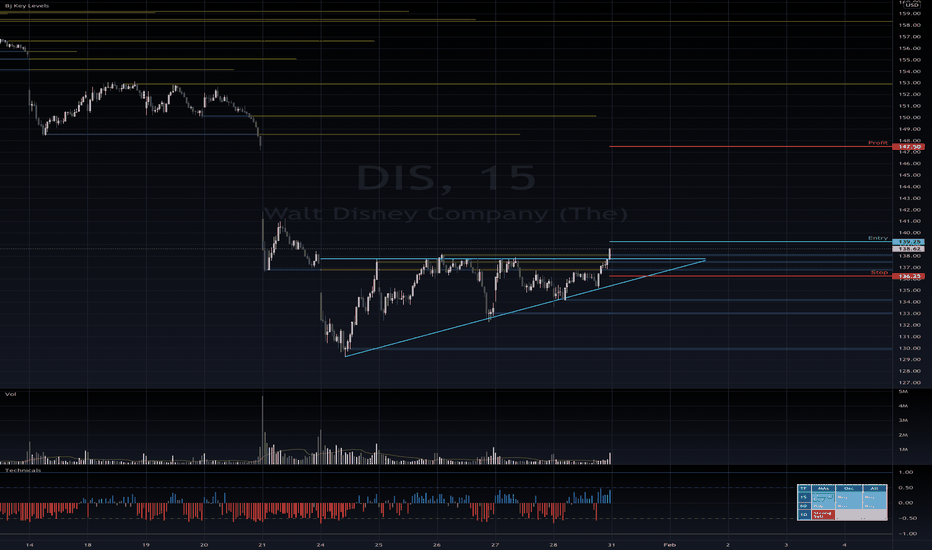
Task: Click the "Feb" date label on the time axis
Action: coord(670,544)
